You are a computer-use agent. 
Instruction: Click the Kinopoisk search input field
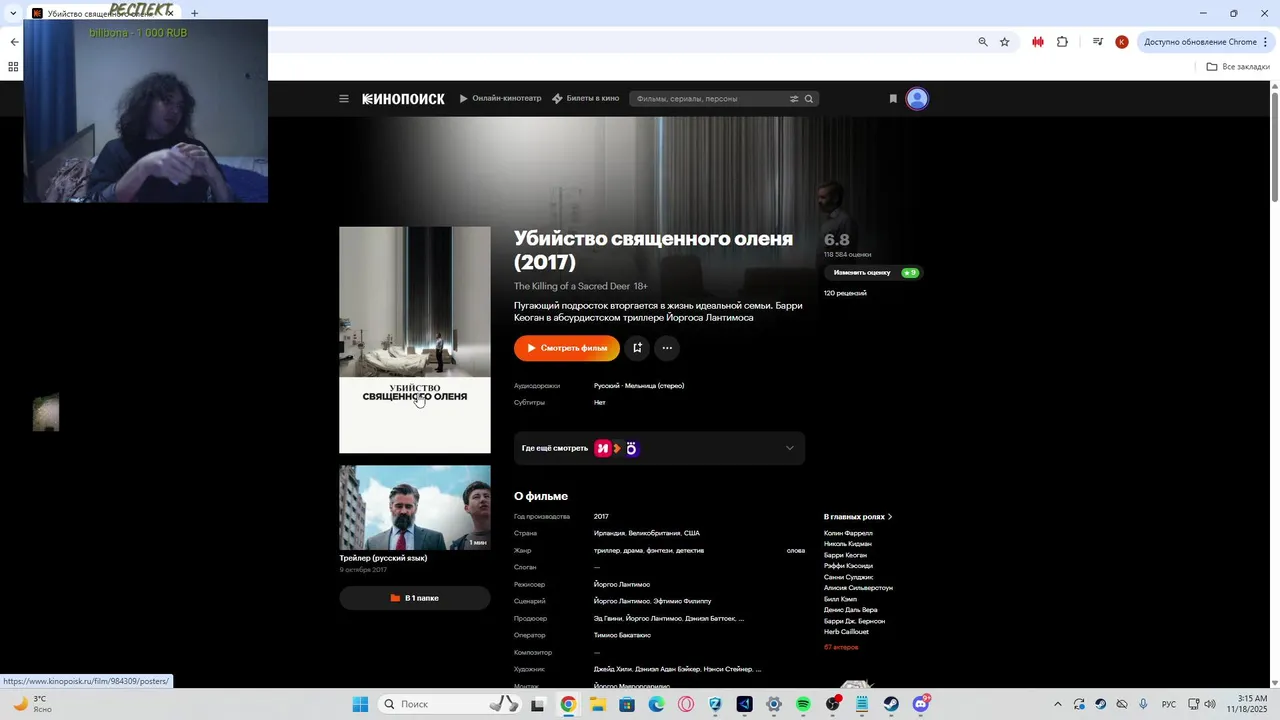tap(709, 99)
